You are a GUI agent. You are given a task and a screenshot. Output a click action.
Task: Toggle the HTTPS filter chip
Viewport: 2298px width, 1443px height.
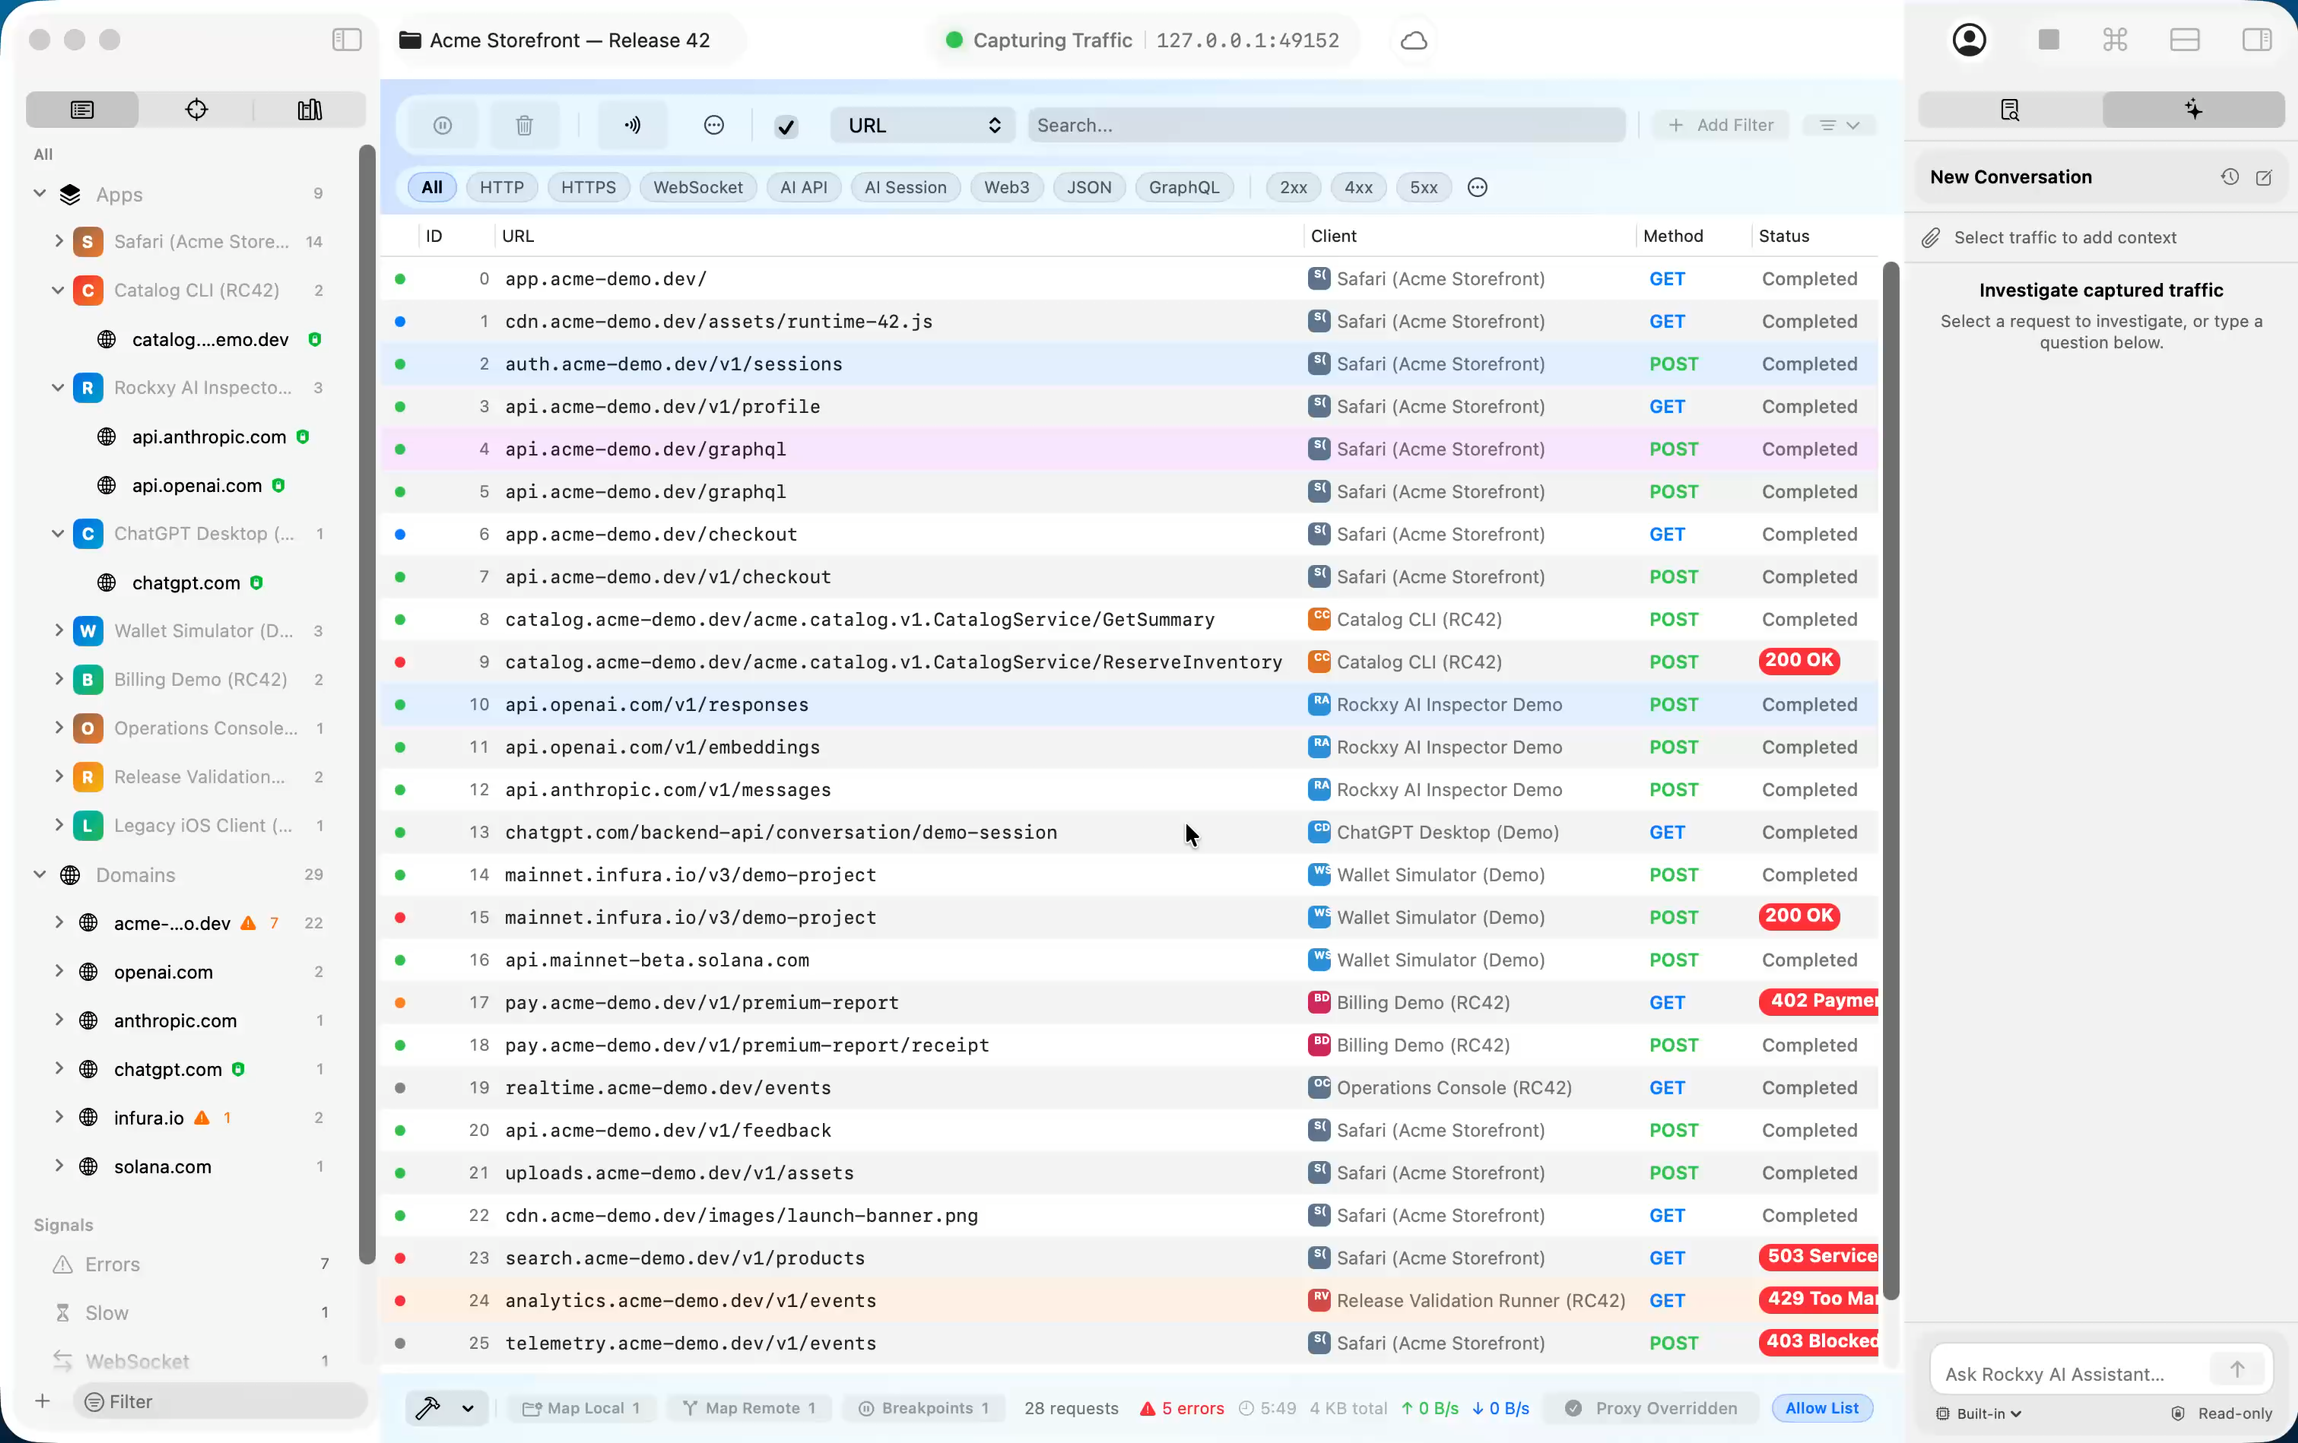[x=588, y=187]
